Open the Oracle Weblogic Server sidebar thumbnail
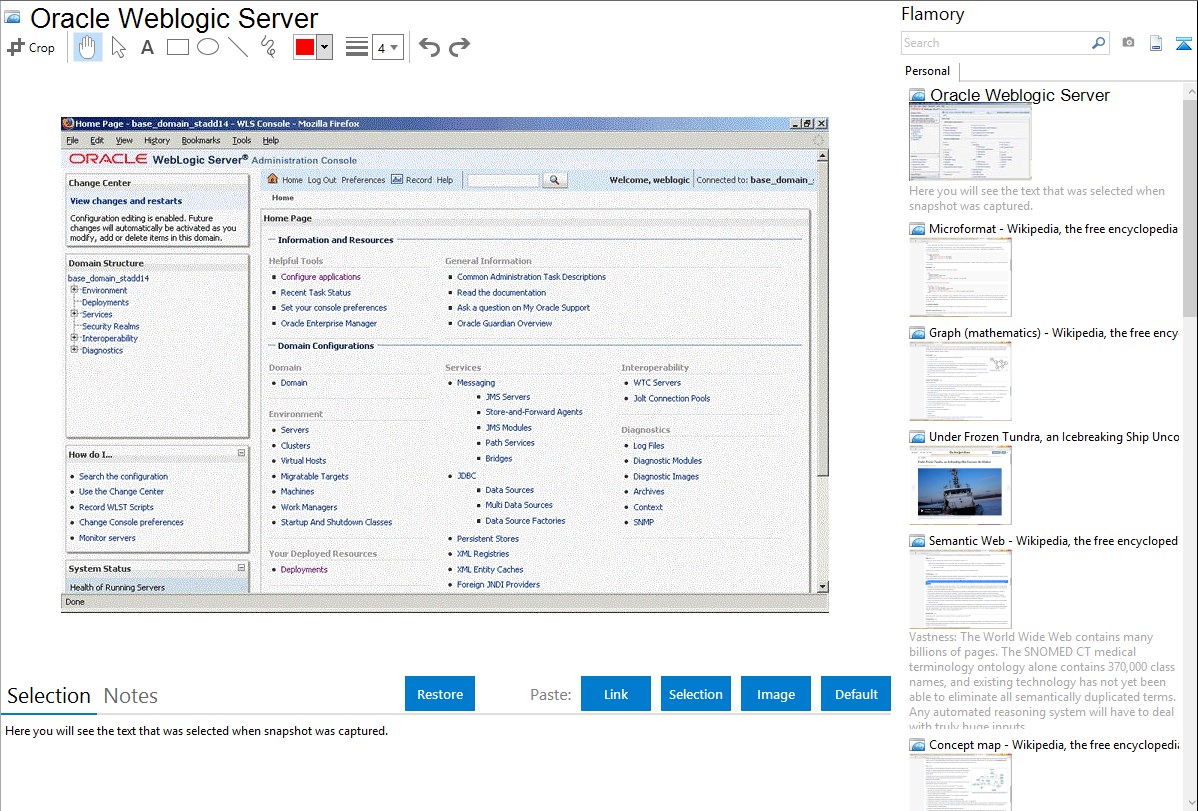Image resolution: width=1198 pixels, height=811 pixels. [x=970, y=143]
